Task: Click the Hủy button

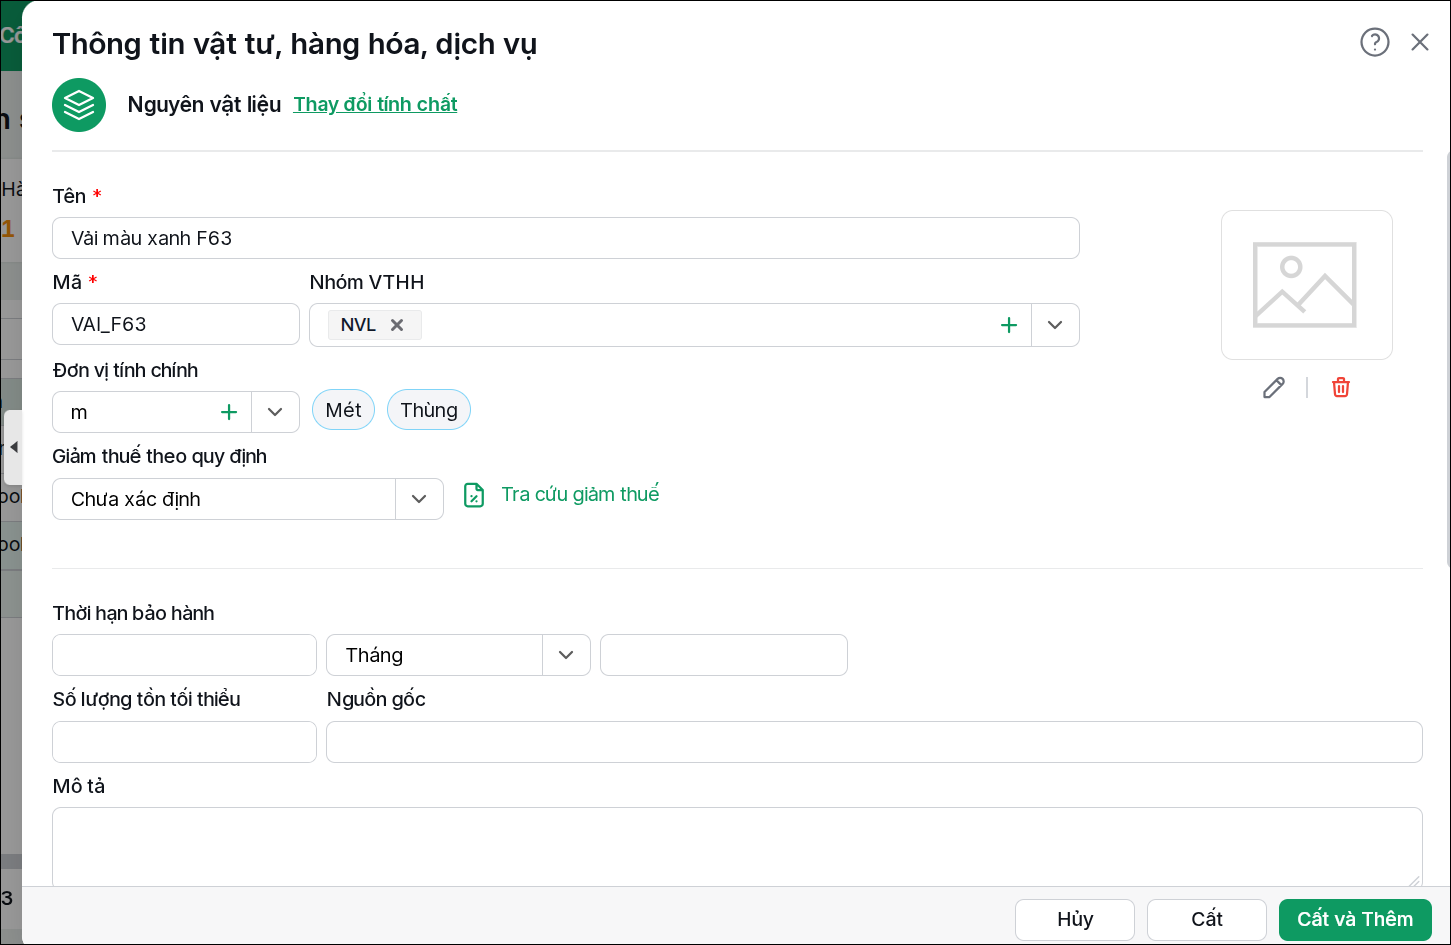Action: [x=1075, y=920]
